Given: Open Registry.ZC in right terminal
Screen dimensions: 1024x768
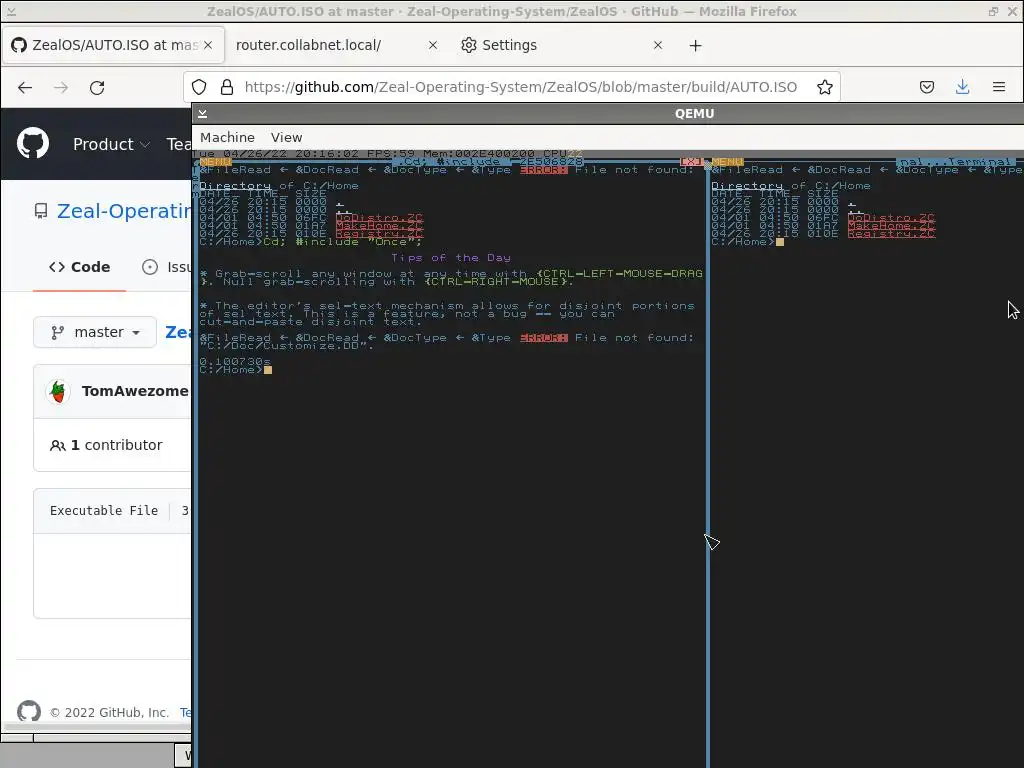Looking at the screenshot, I should click(x=891, y=233).
